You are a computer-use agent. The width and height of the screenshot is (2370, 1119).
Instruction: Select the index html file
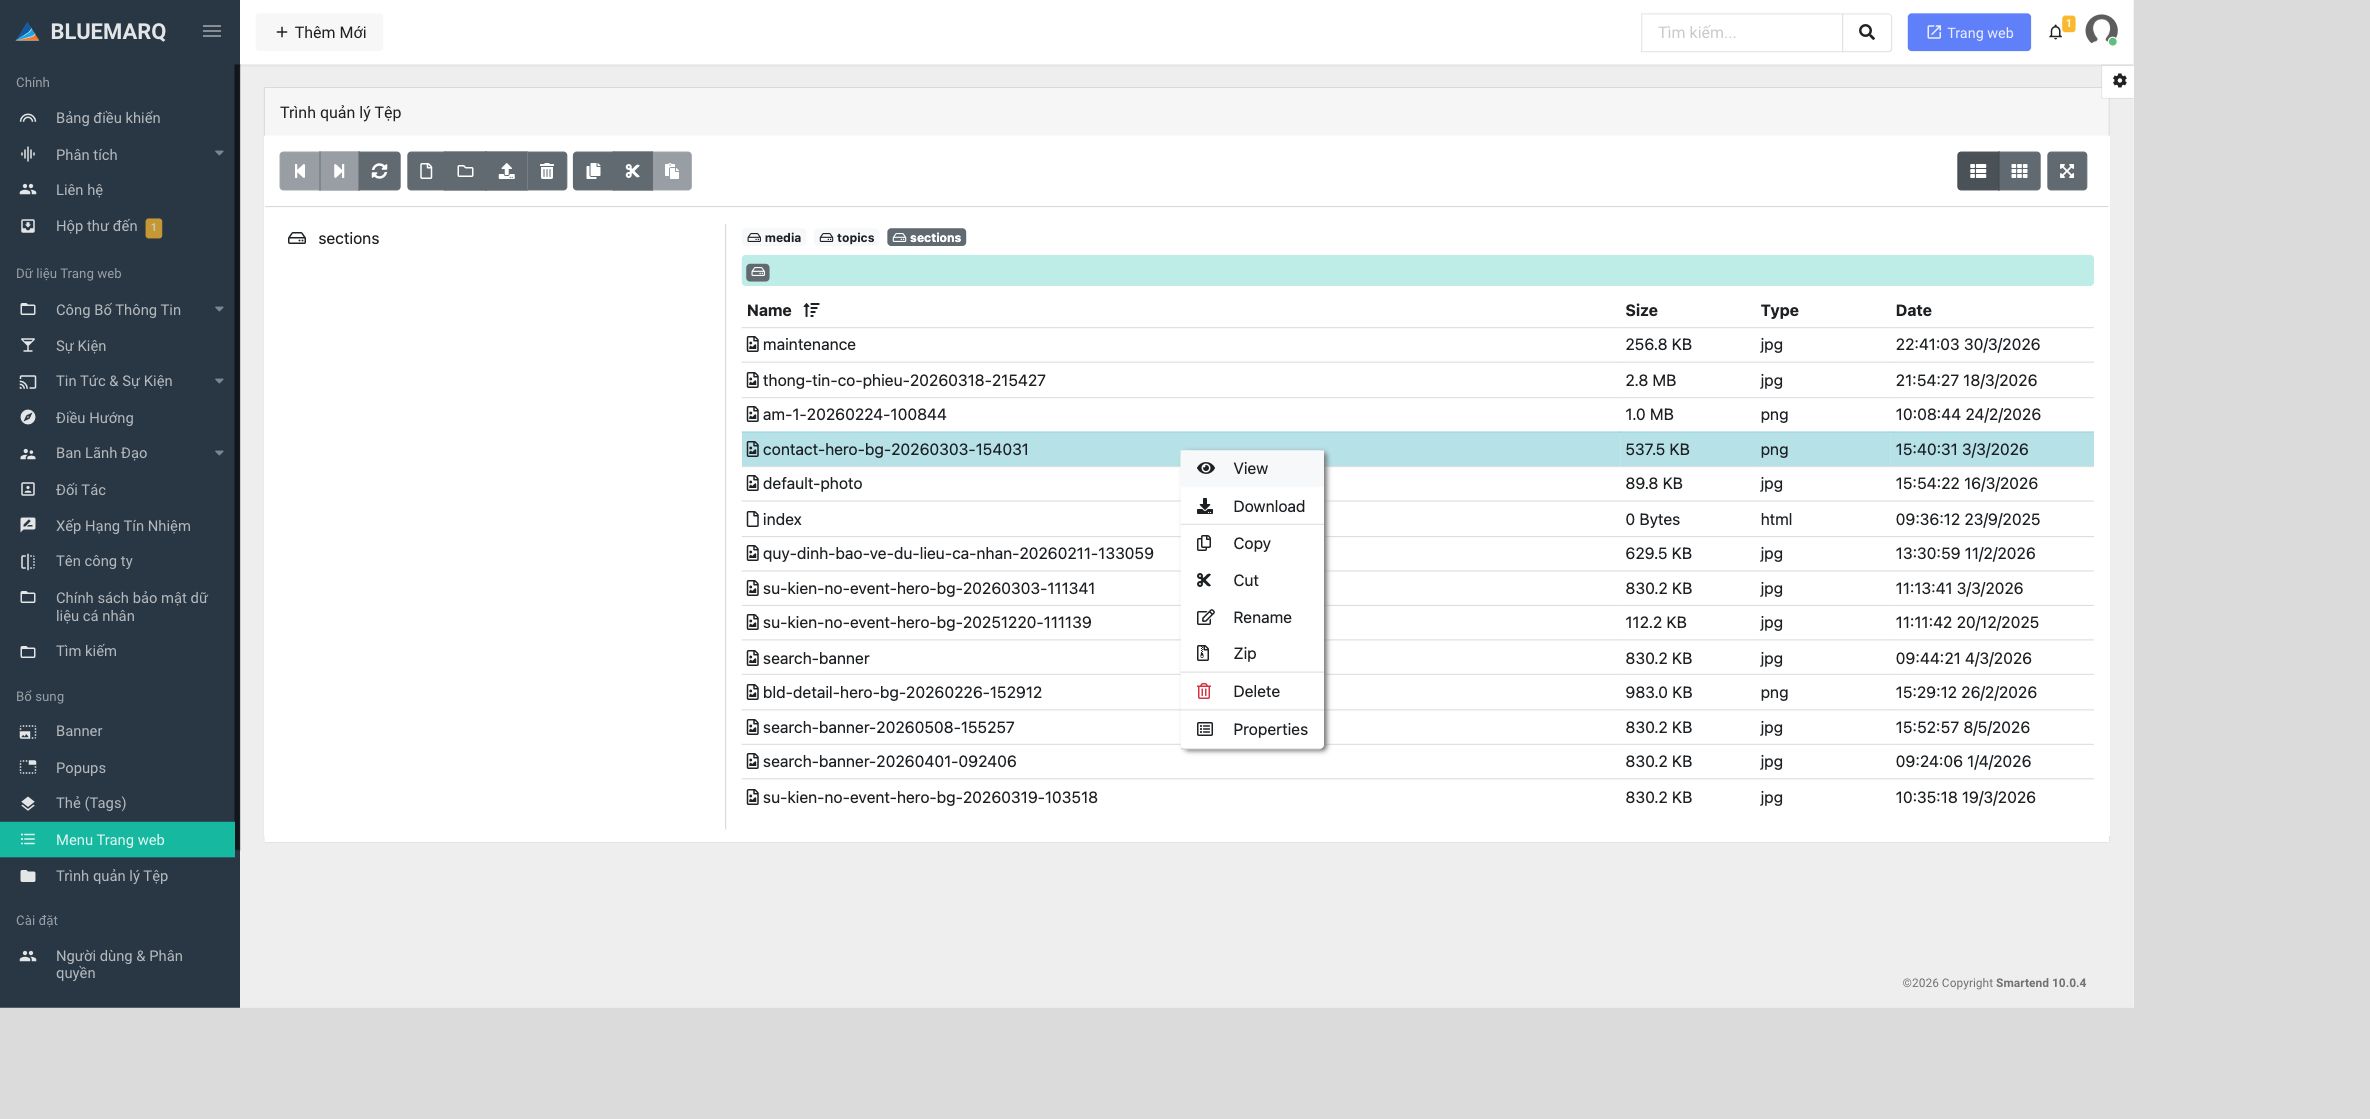(1418, 519)
